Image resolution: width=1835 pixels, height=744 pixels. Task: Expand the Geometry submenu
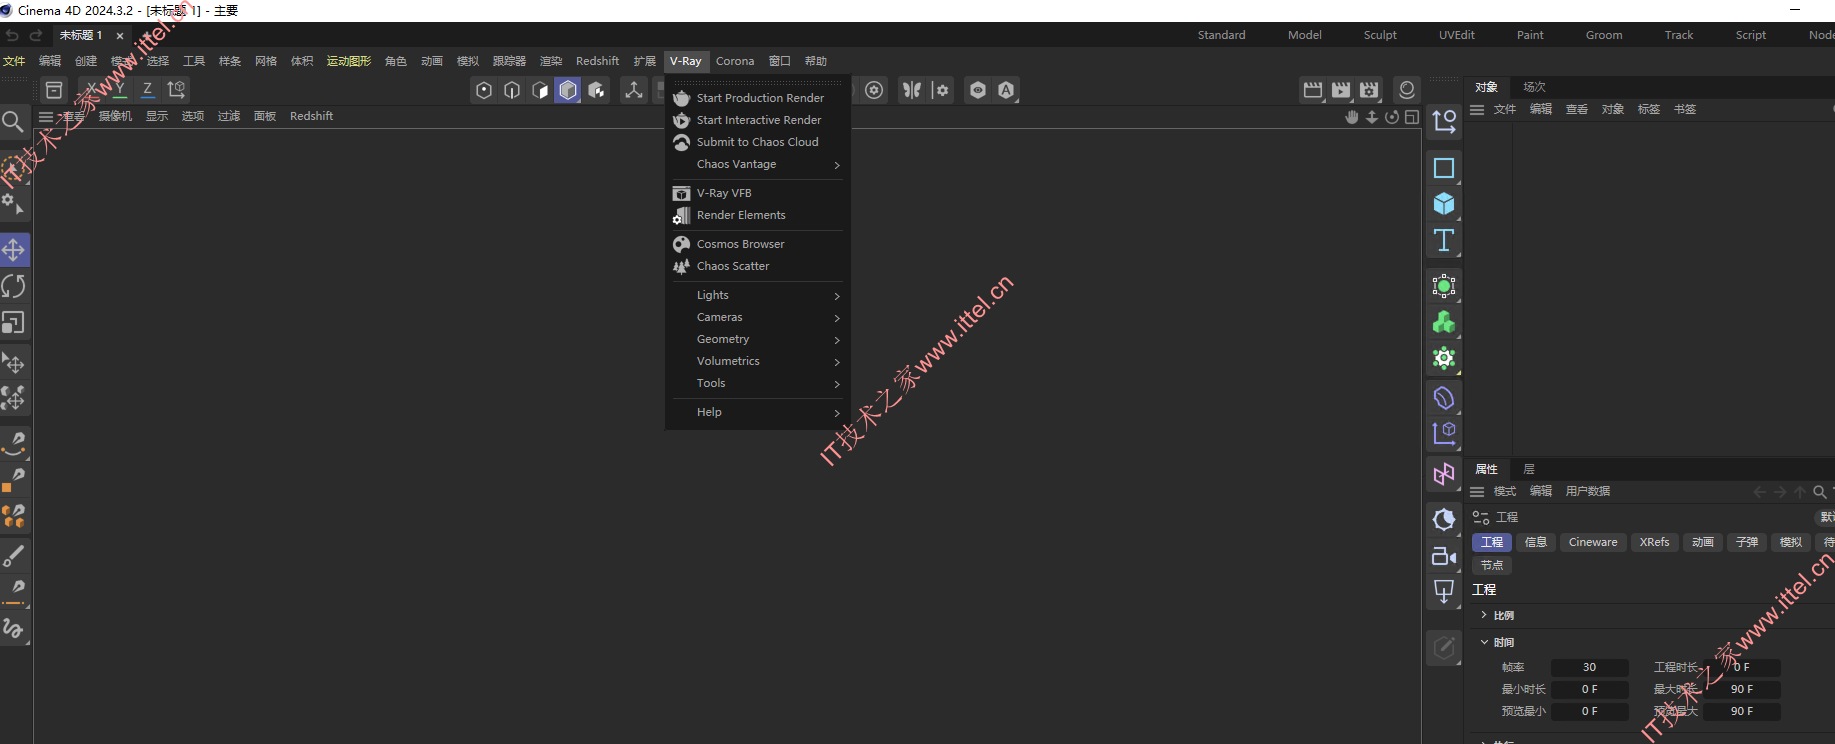click(758, 339)
